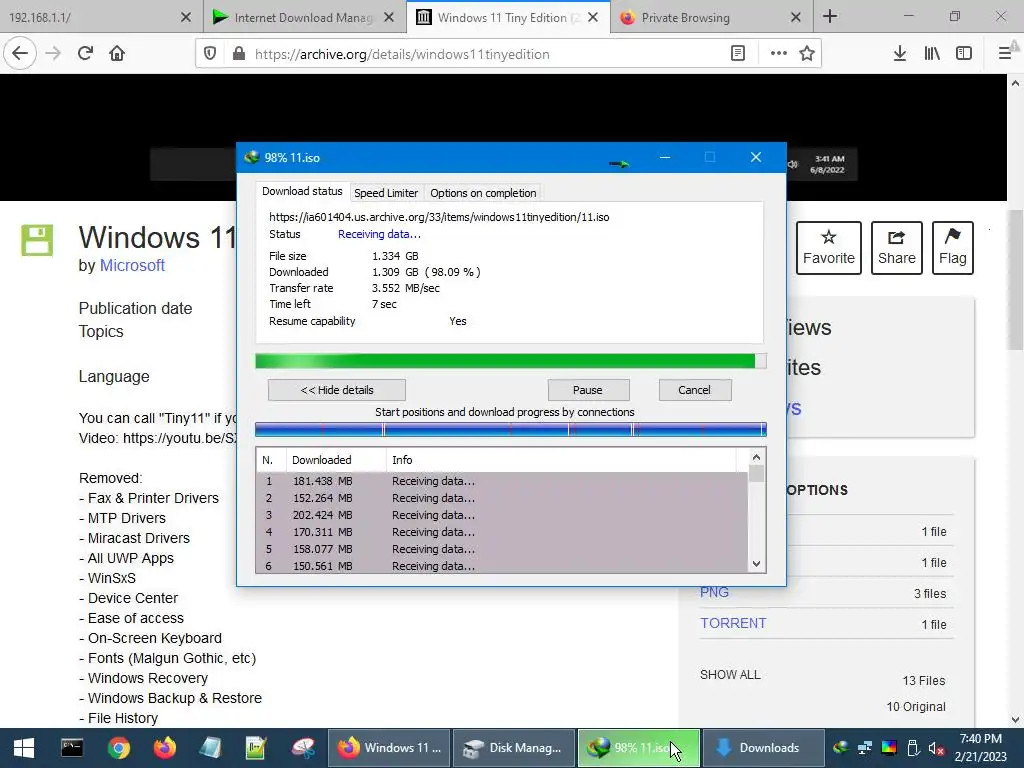Close the Private Browsing tab
Viewport: 1024px width, 768px height.
795,17
